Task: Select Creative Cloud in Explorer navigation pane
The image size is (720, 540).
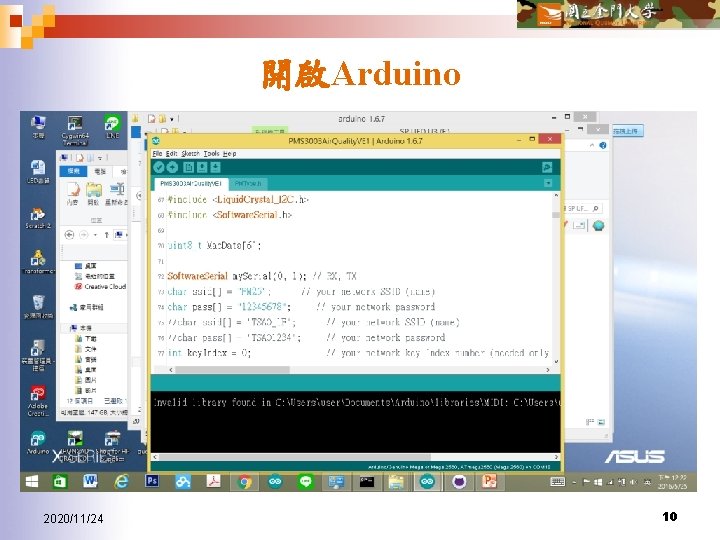Action: pyautogui.click(x=101, y=287)
